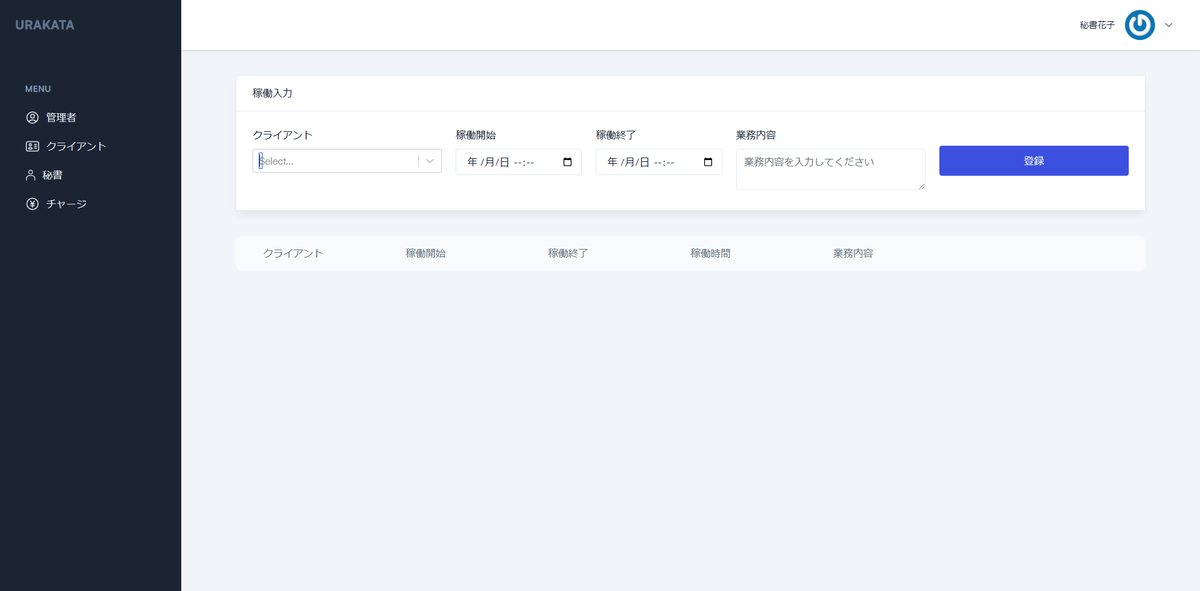Click the power avatar icon at top right

1140,25
